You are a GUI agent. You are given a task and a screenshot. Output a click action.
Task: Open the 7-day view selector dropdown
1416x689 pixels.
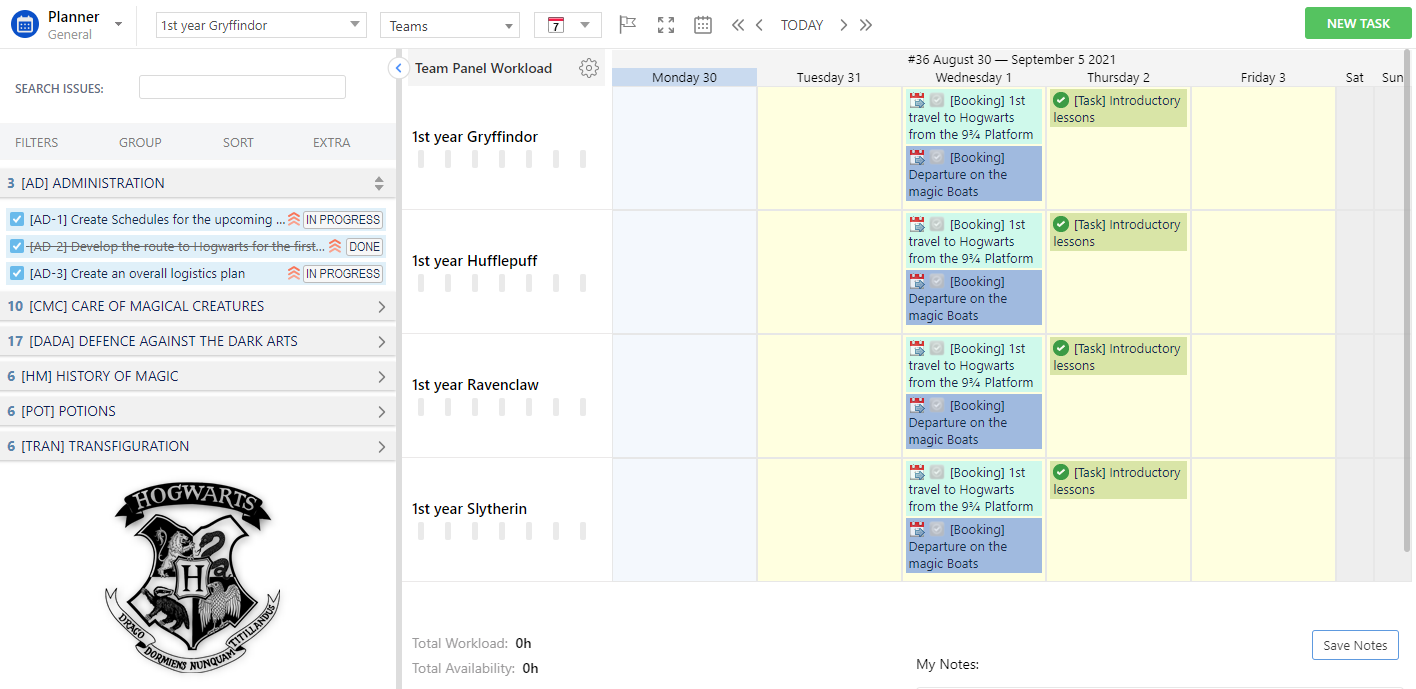tap(568, 25)
